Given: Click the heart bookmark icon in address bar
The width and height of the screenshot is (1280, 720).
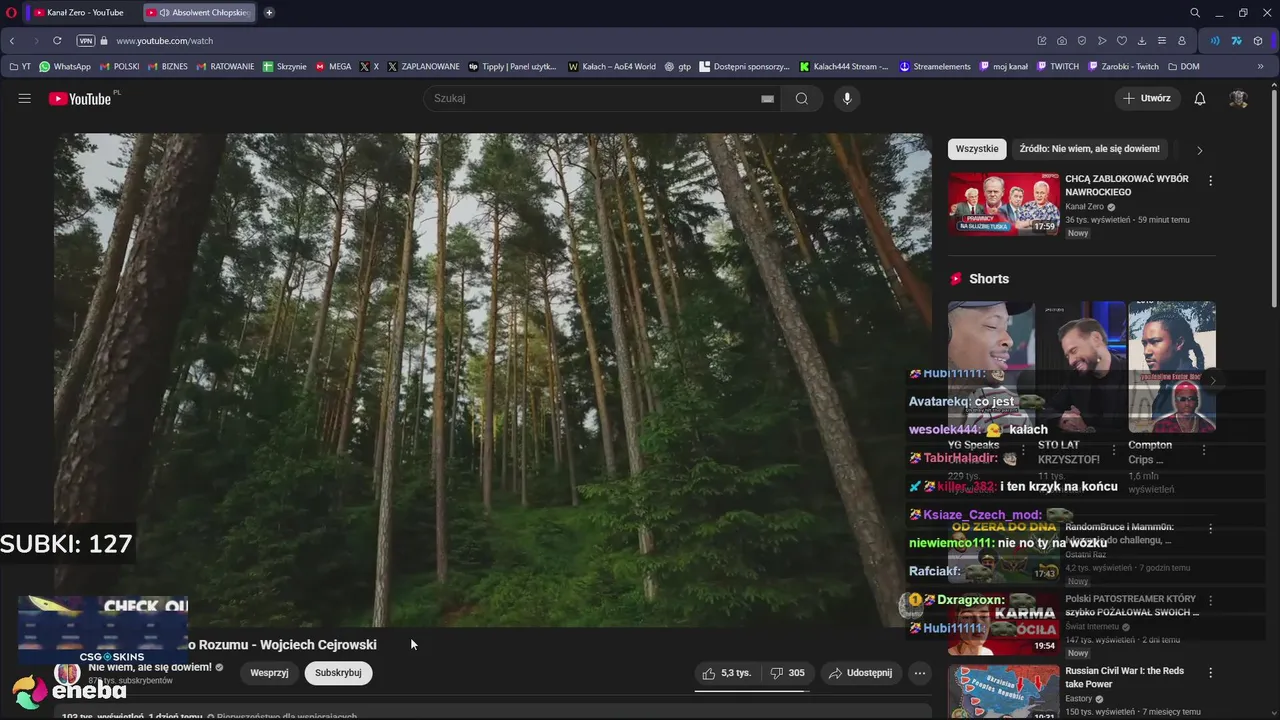Looking at the screenshot, I should pyautogui.click(x=1122, y=41).
